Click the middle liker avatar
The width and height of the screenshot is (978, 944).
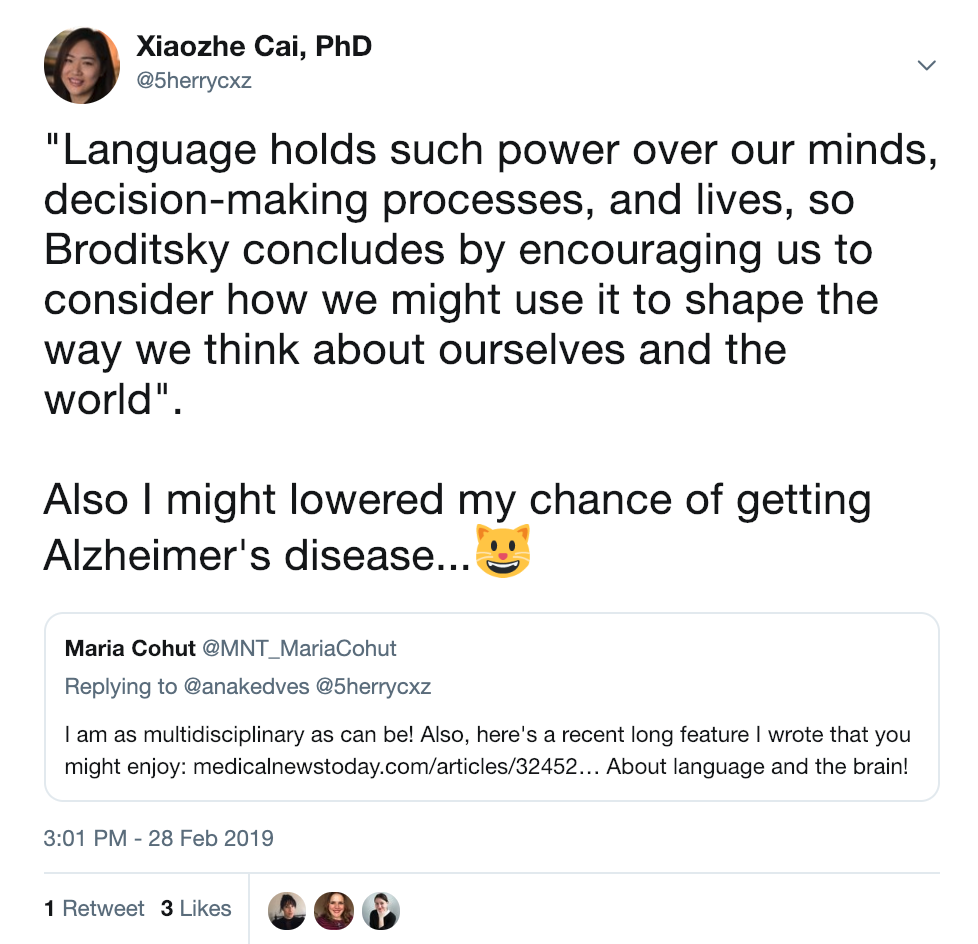(334, 910)
